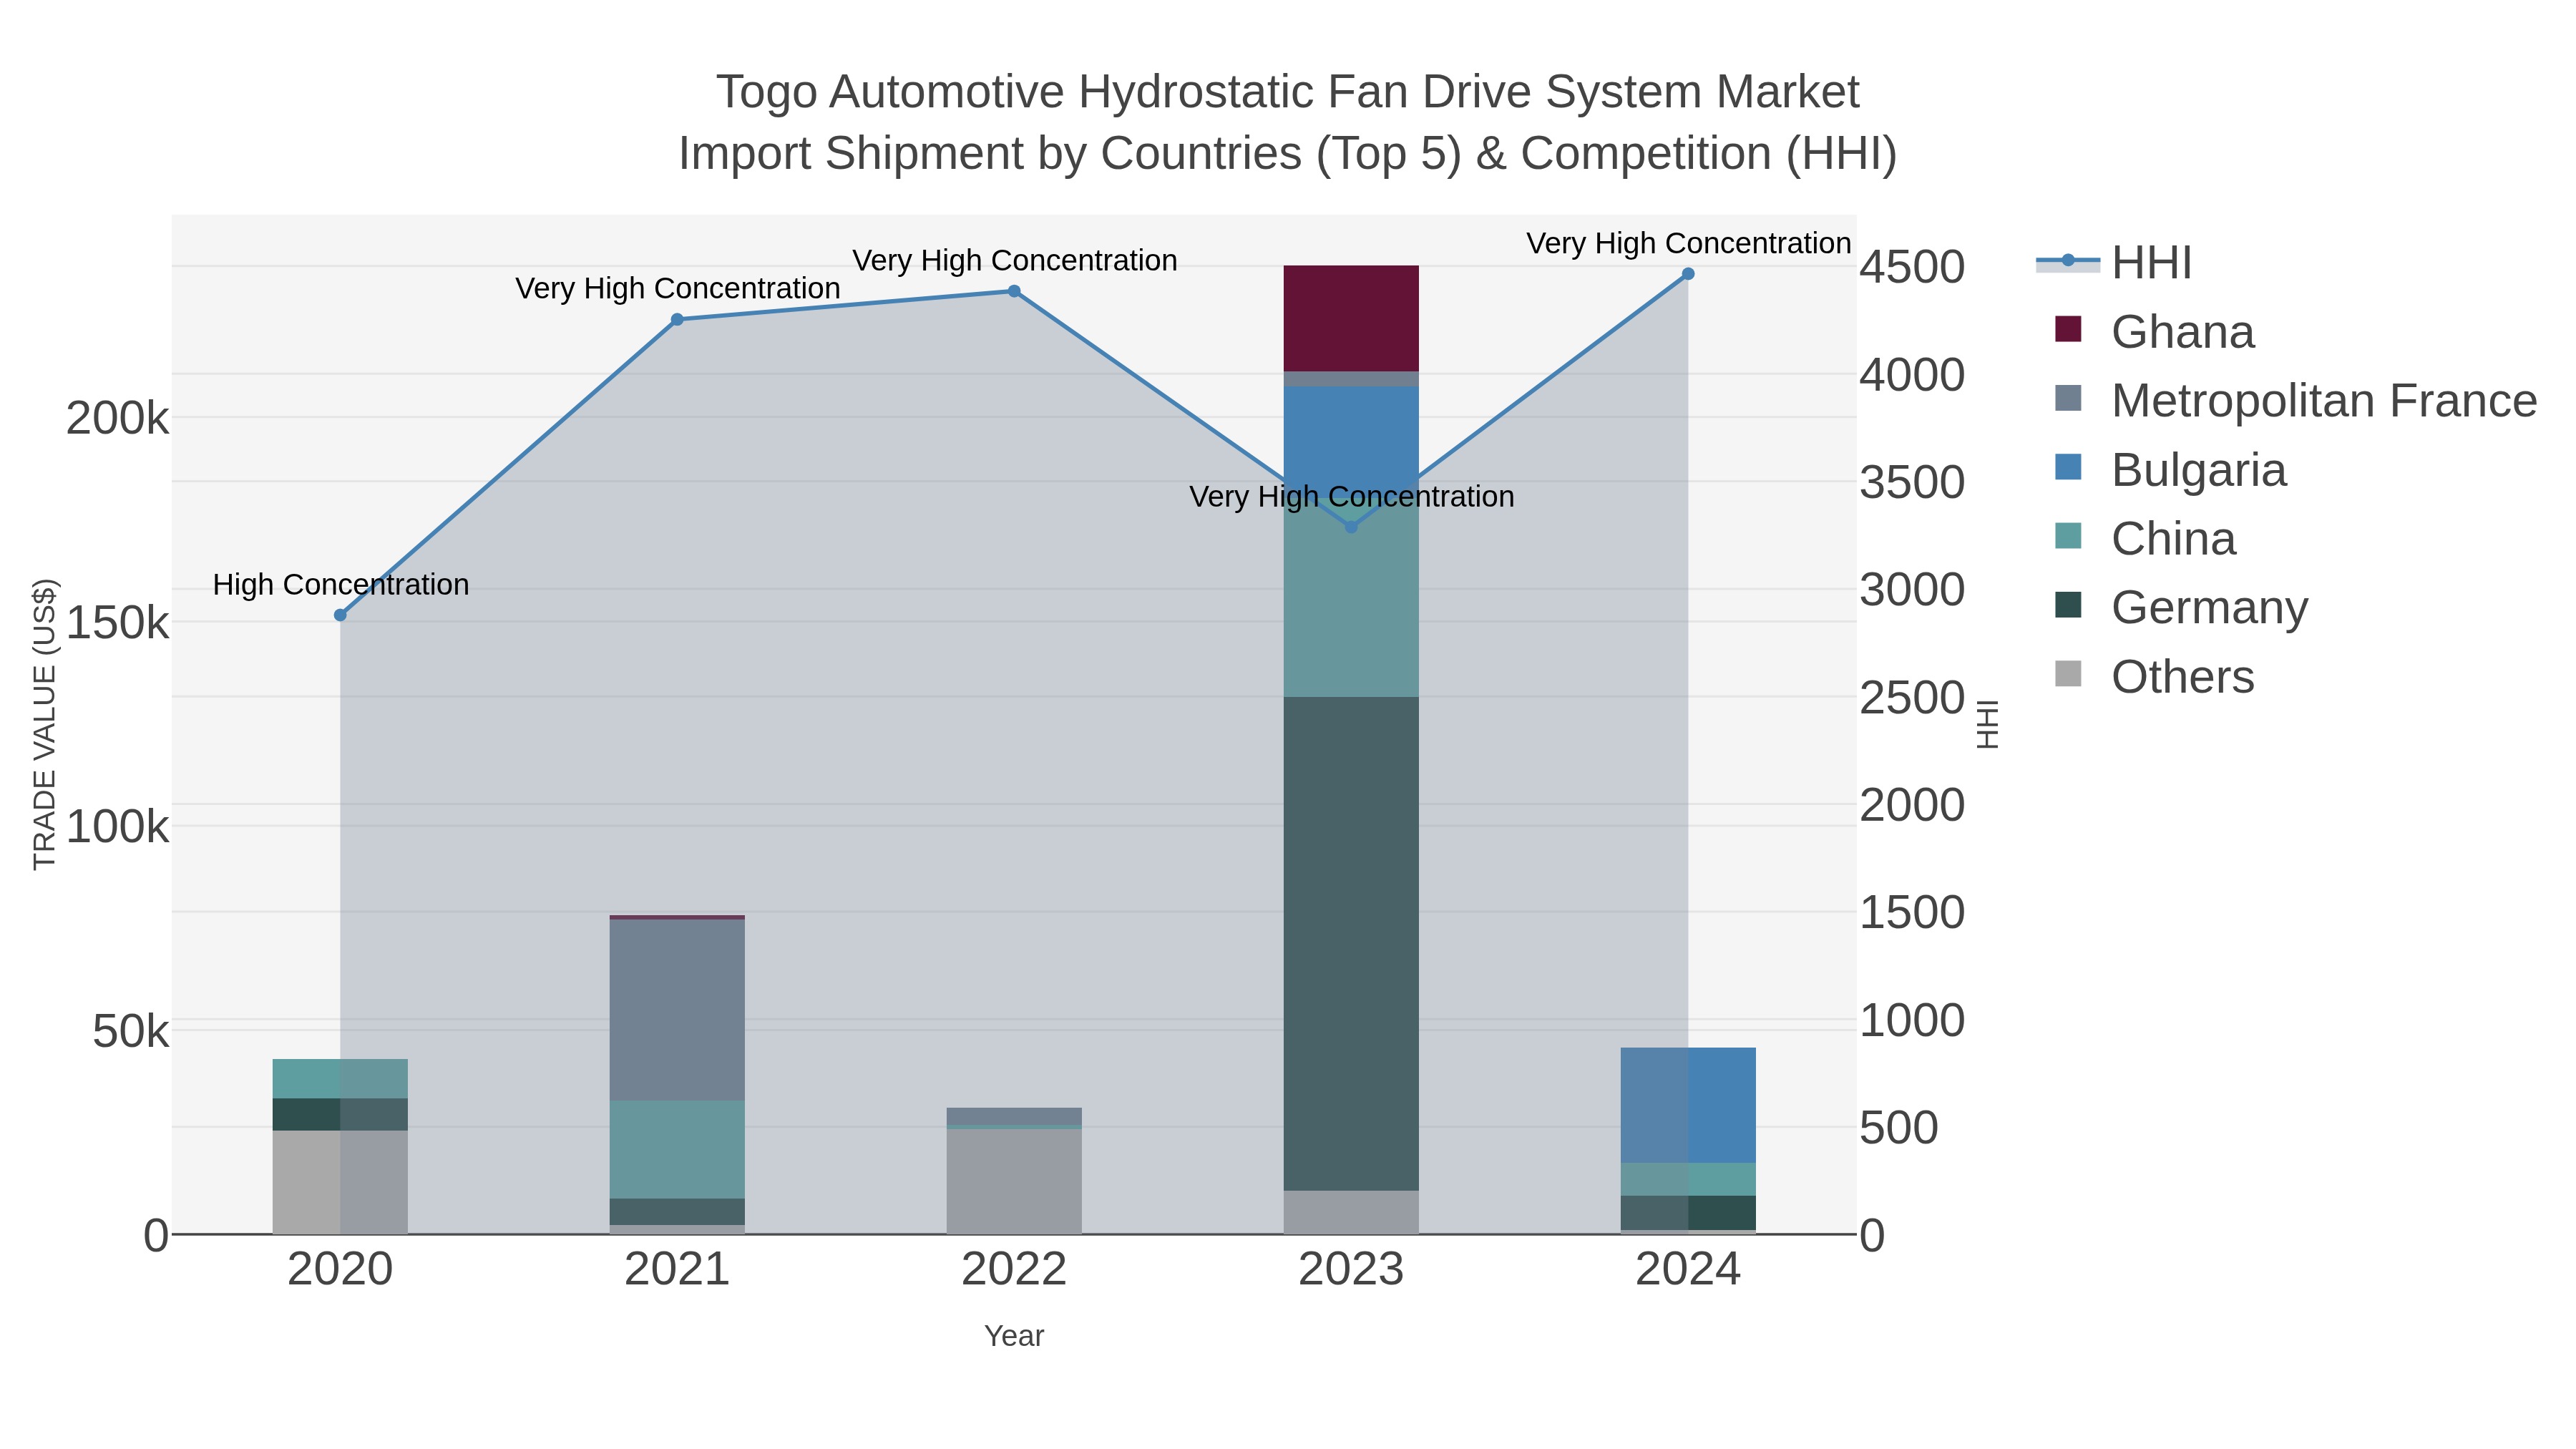Click the HHI data point for 2021
Image resolution: width=2576 pixels, height=1449 pixels.
pos(677,319)
